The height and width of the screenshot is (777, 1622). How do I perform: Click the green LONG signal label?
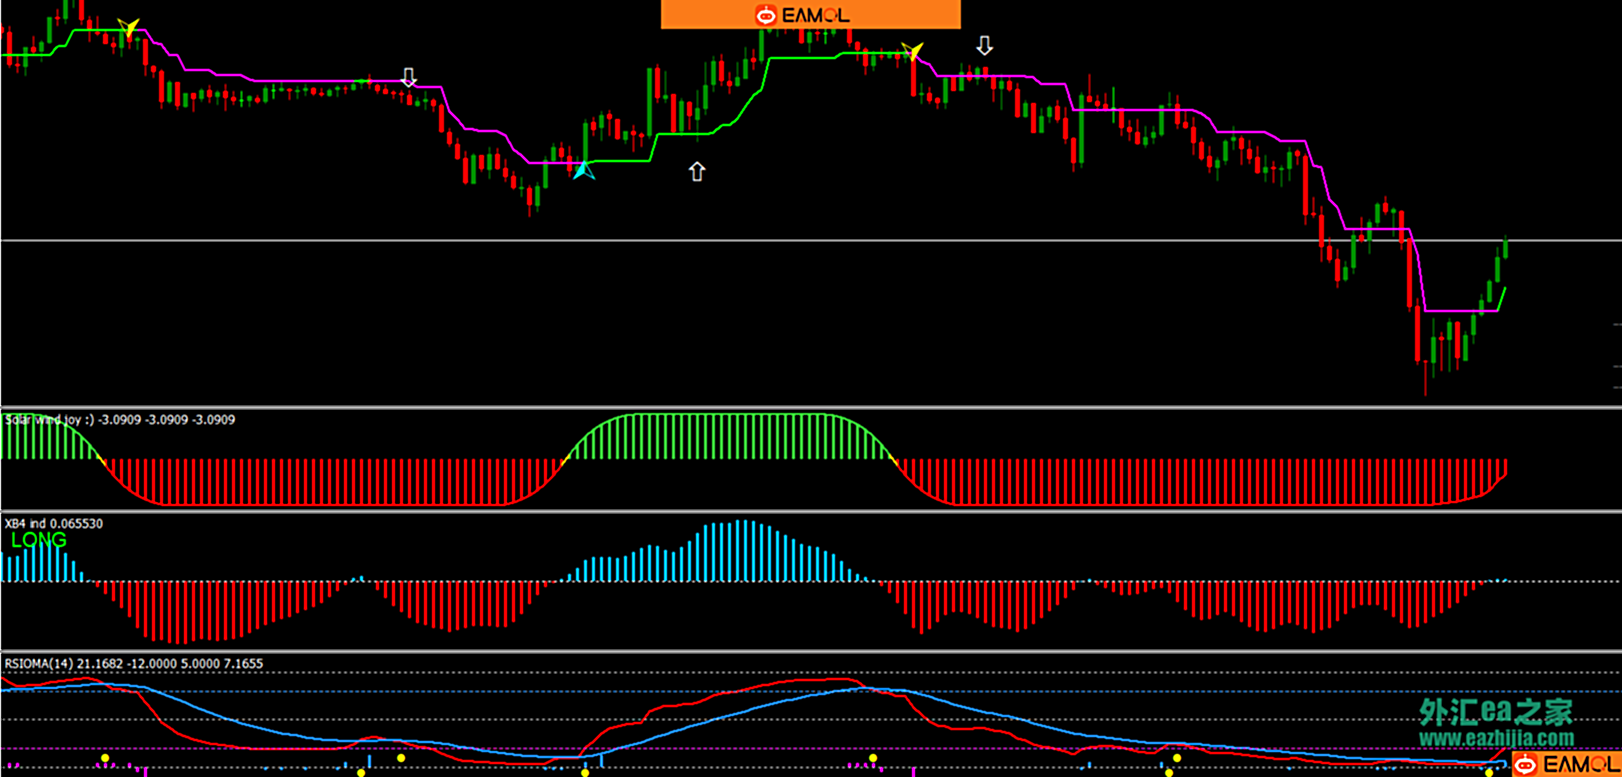pyautogui.click(x=39, y=540)
